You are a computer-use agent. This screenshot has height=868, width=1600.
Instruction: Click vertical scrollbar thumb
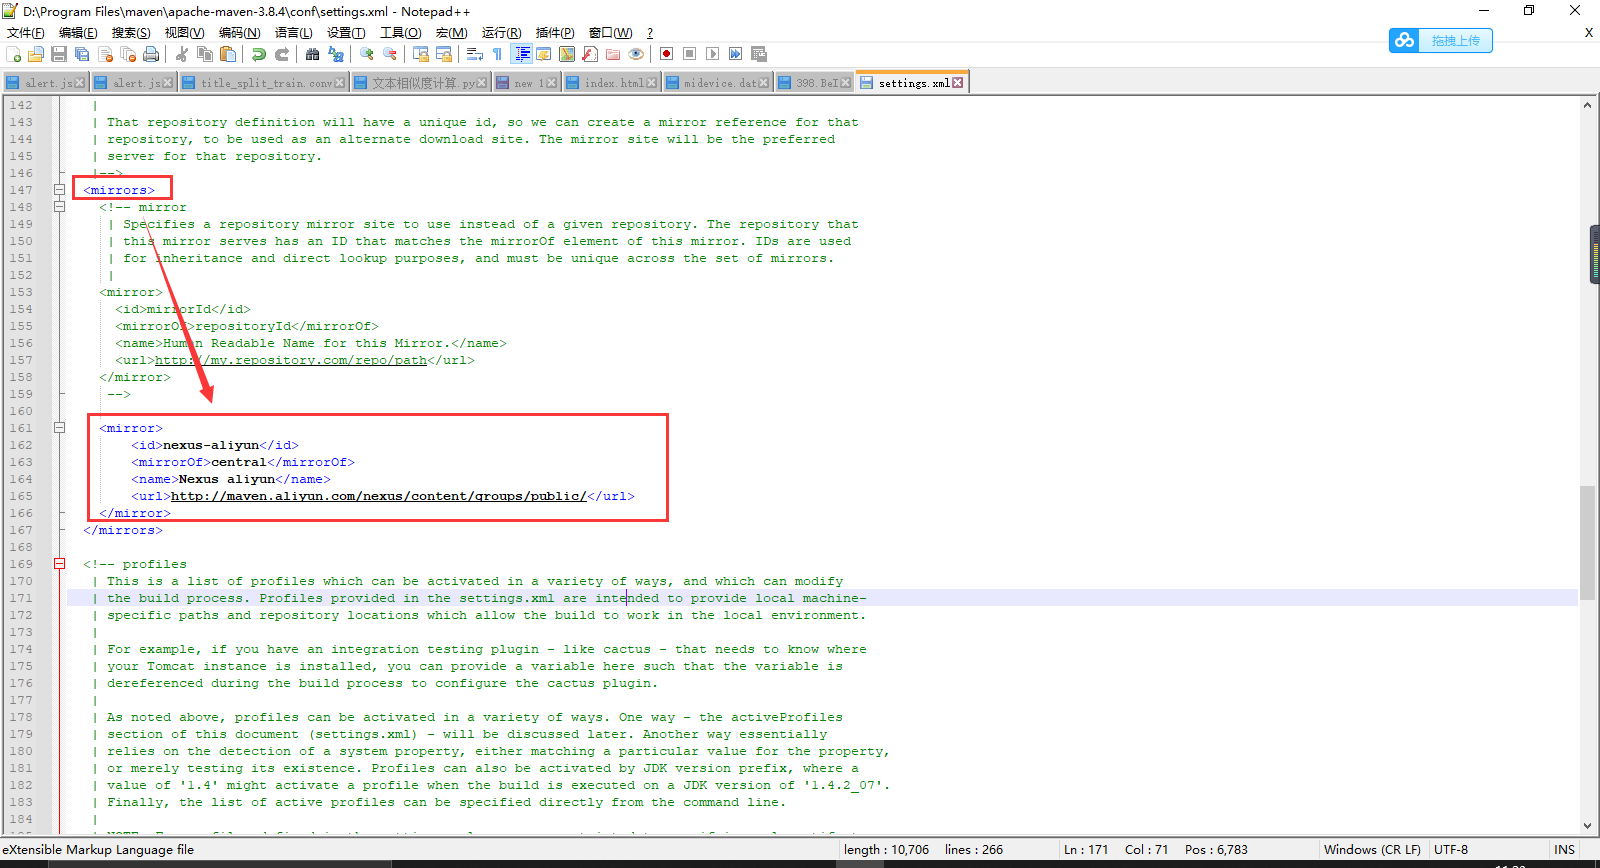tap(1587, 542)
